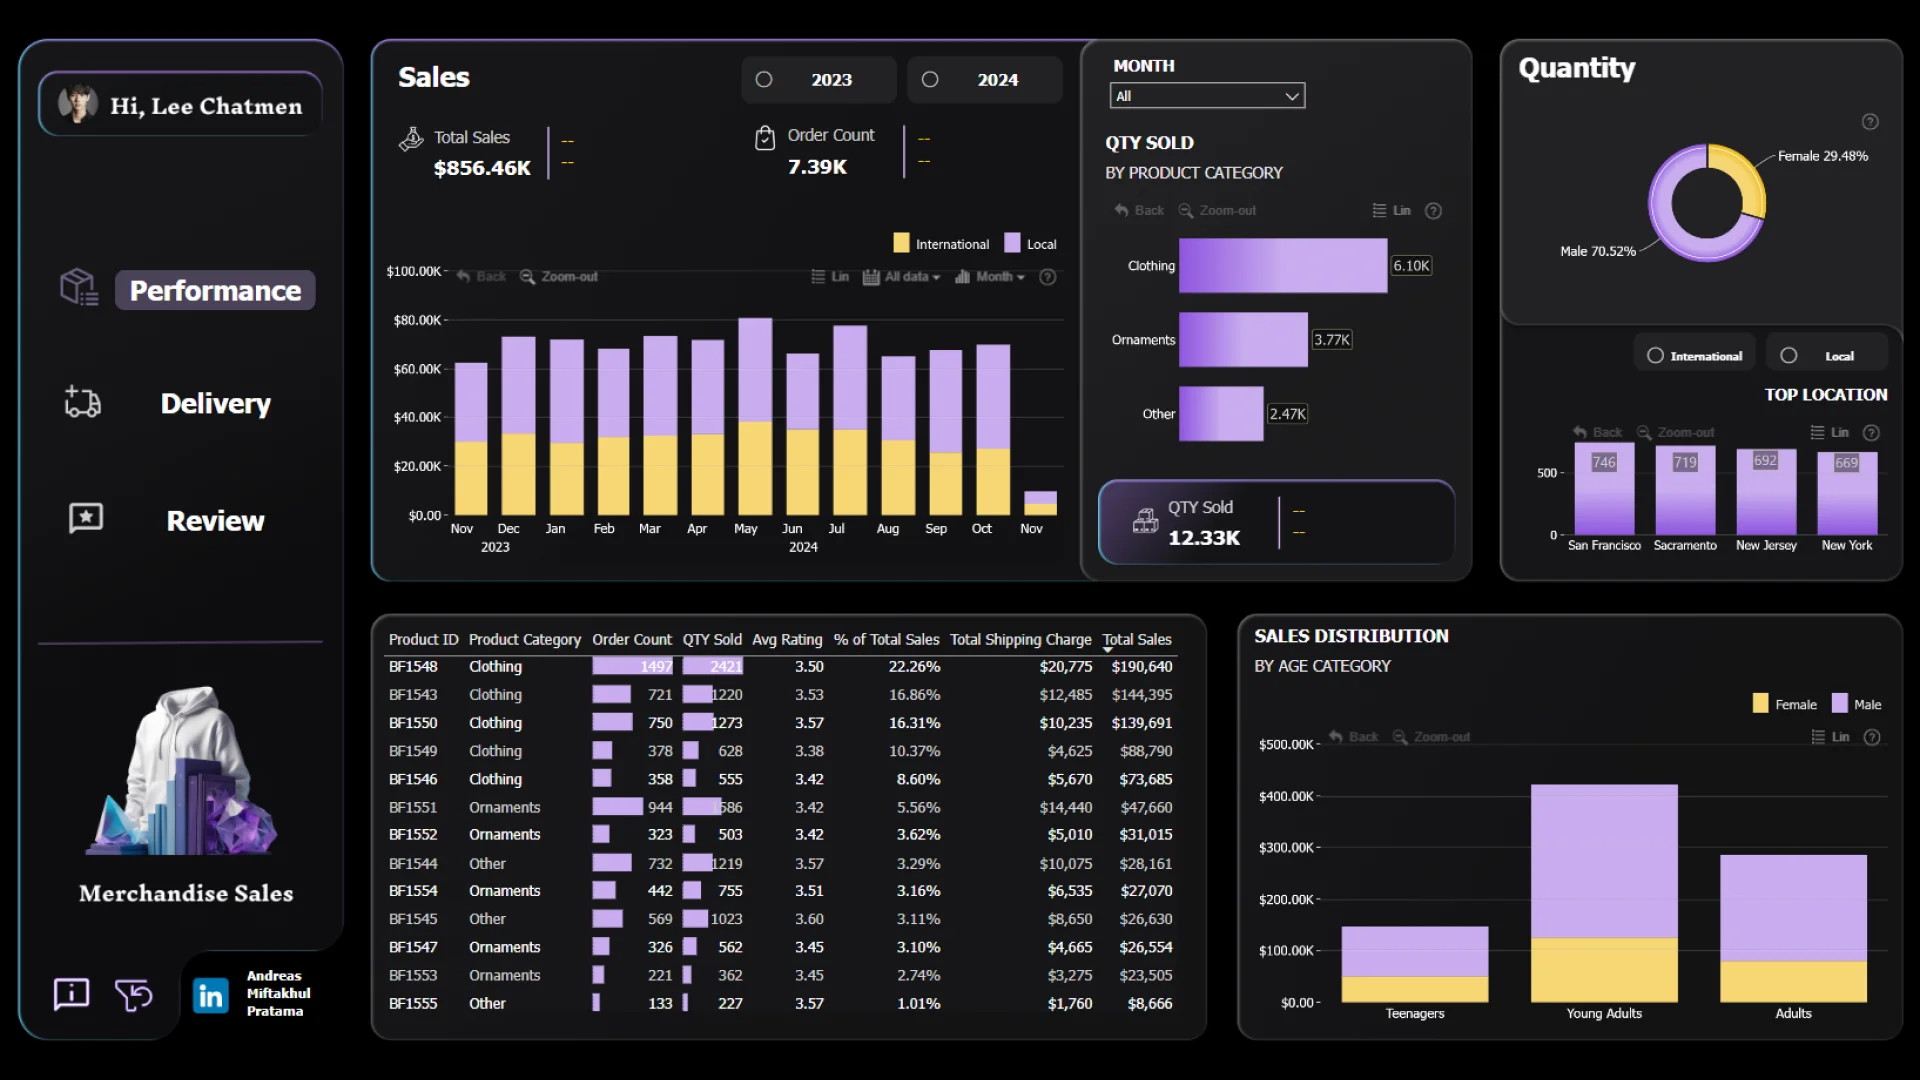Click the reset filters undo icon
This screenshot has width=1920, height=1080.
click(134, 994)
